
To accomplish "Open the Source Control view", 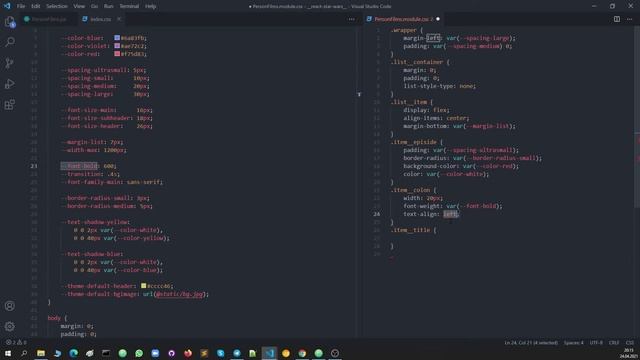I will [10, 63].
